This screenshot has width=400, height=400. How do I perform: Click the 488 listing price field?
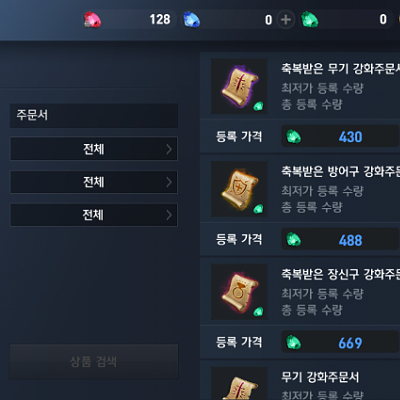pyautogui.click(x=340, y=240)
